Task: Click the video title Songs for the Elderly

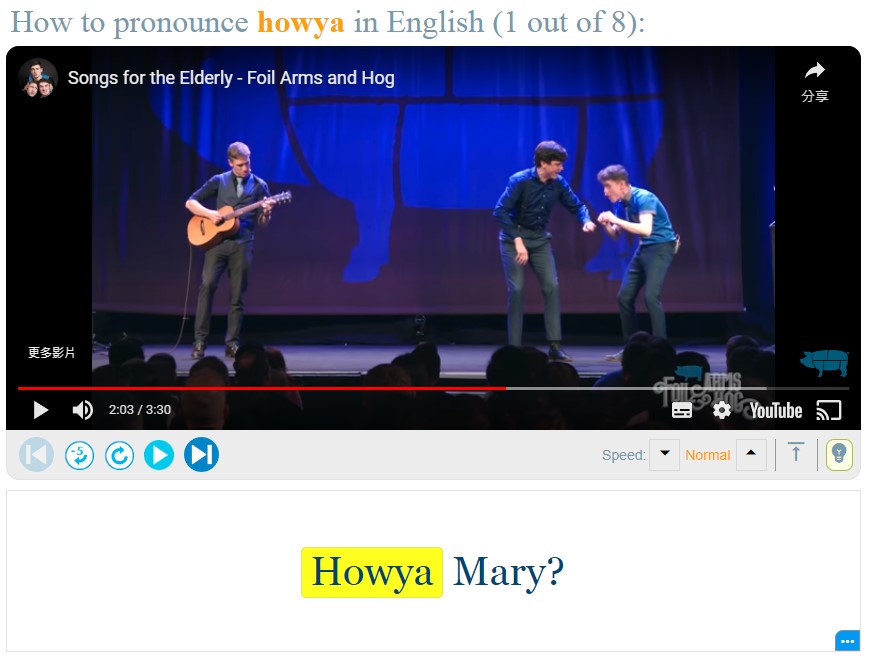Action: (x=231, y=78)
